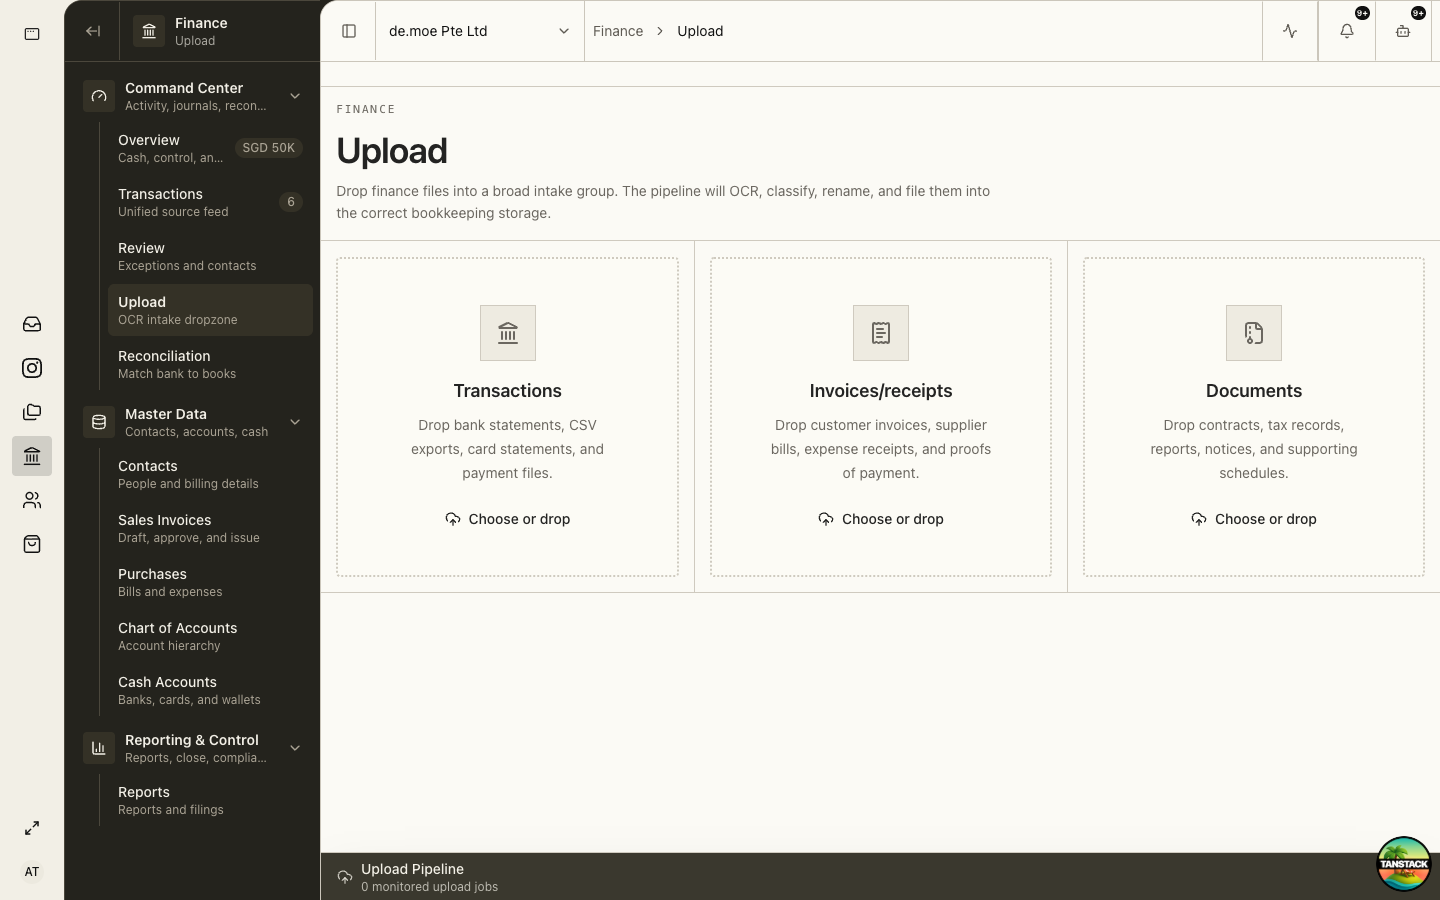This screenshot has height=900, width=1440.
Task: Collapse the Master Data section
Action: click(x=192, y=422)
